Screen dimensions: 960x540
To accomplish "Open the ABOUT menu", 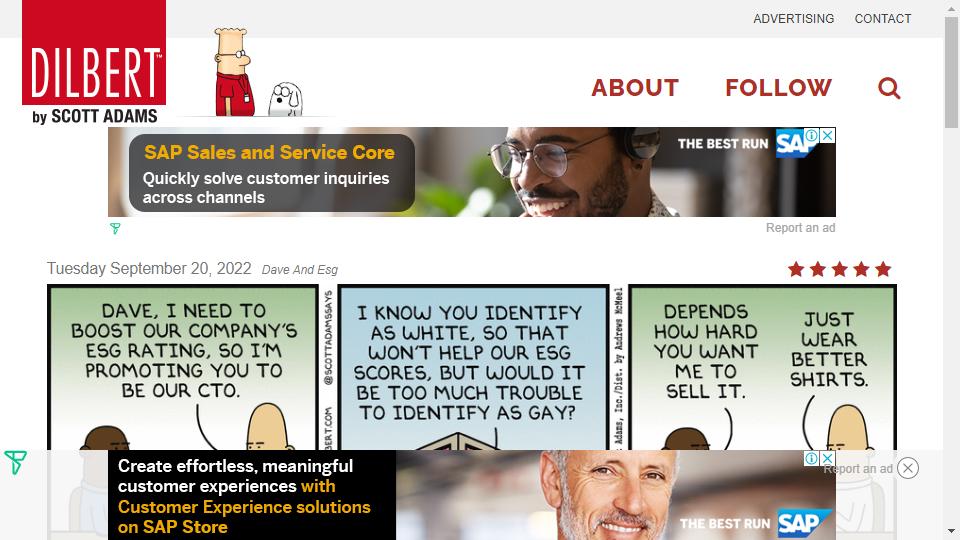I will (635, 88).
